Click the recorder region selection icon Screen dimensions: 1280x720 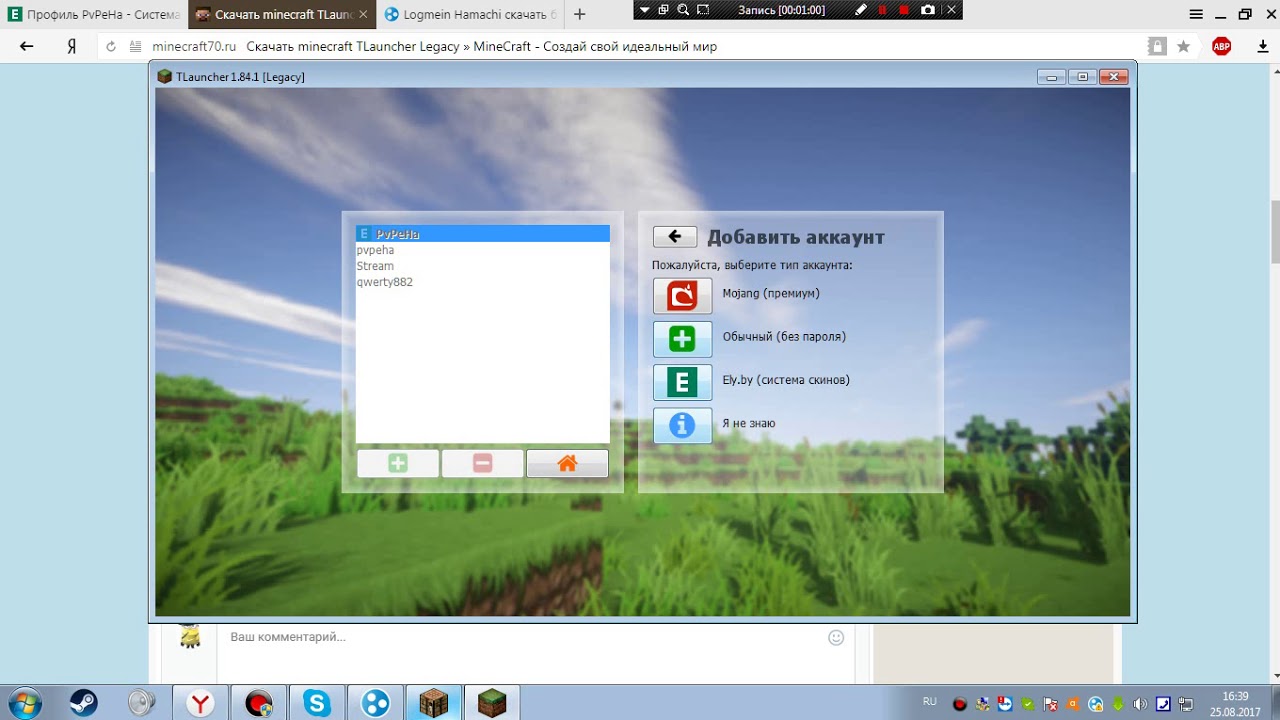coord(703,9)
